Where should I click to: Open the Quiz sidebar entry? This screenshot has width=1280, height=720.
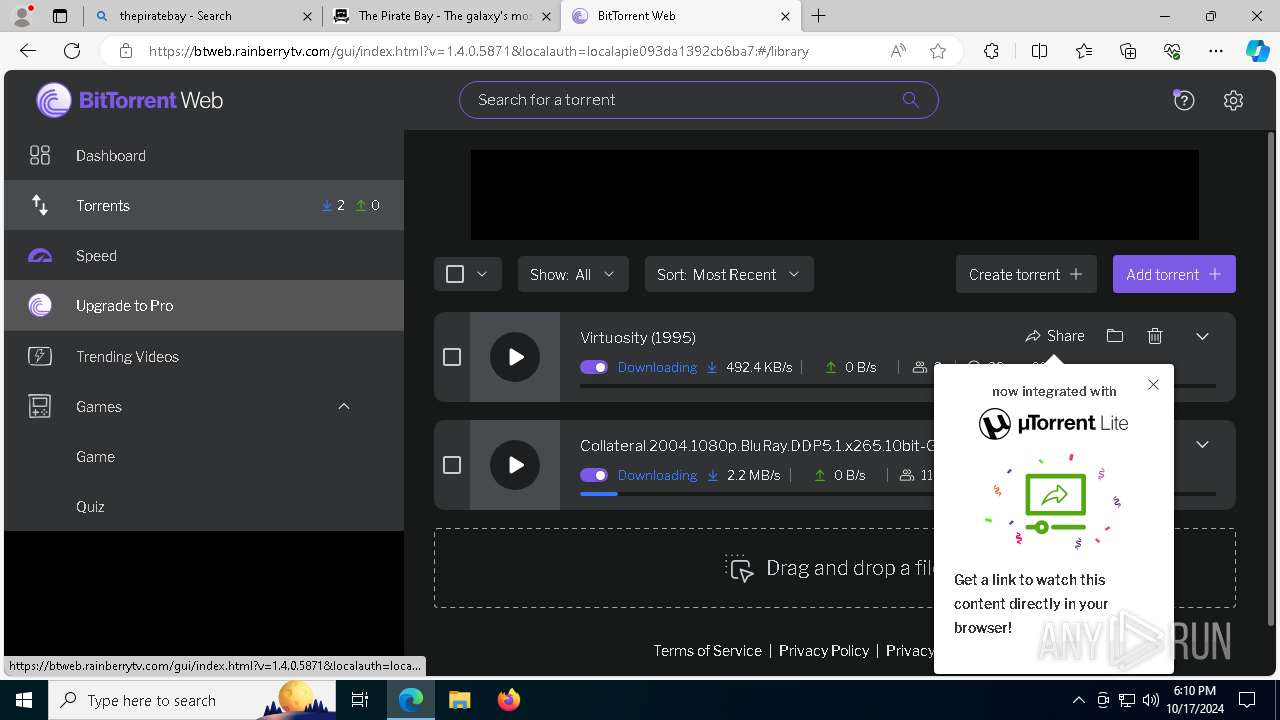point(204,506)
